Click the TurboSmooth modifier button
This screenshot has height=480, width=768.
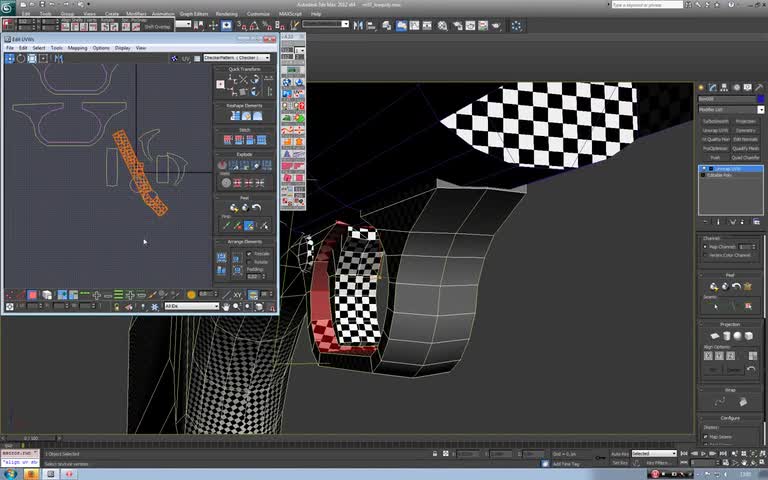tap(714, 121)
